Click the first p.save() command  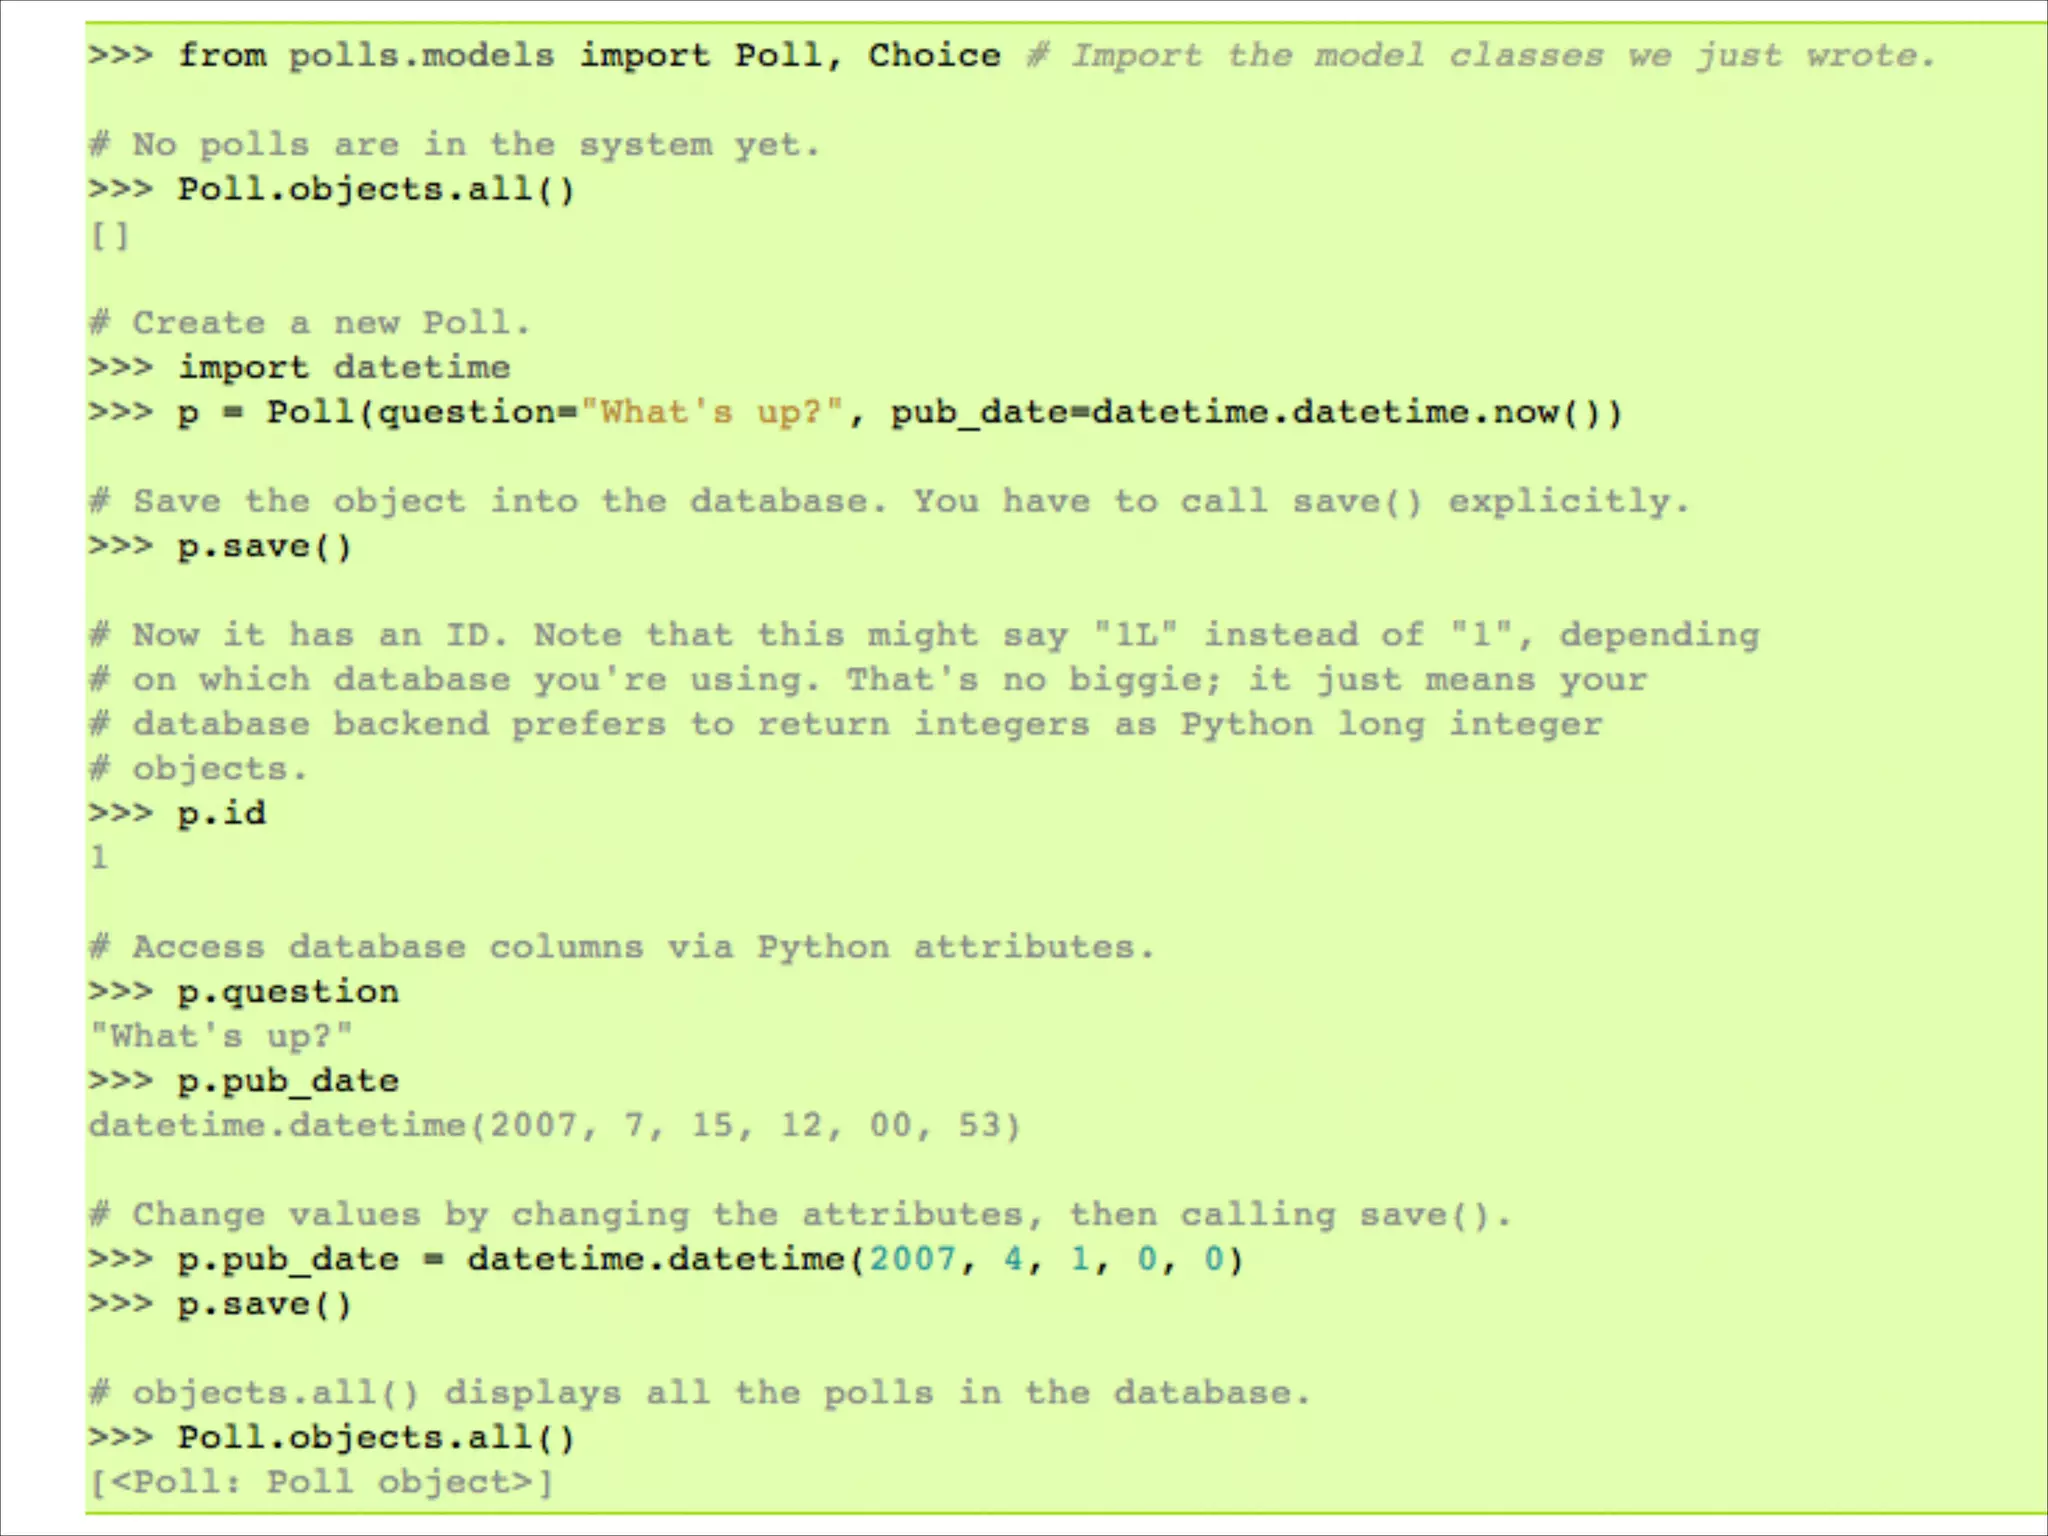click(x=264, y=546)
